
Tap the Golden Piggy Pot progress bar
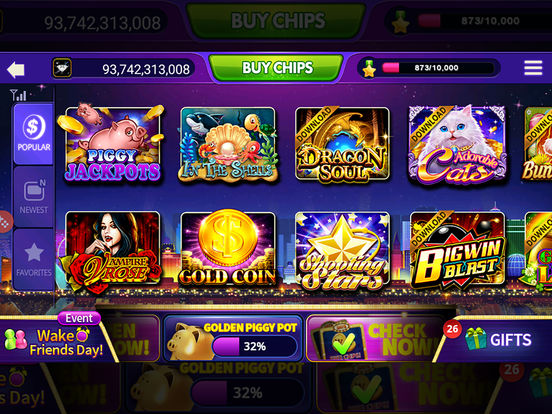point(255,346)
